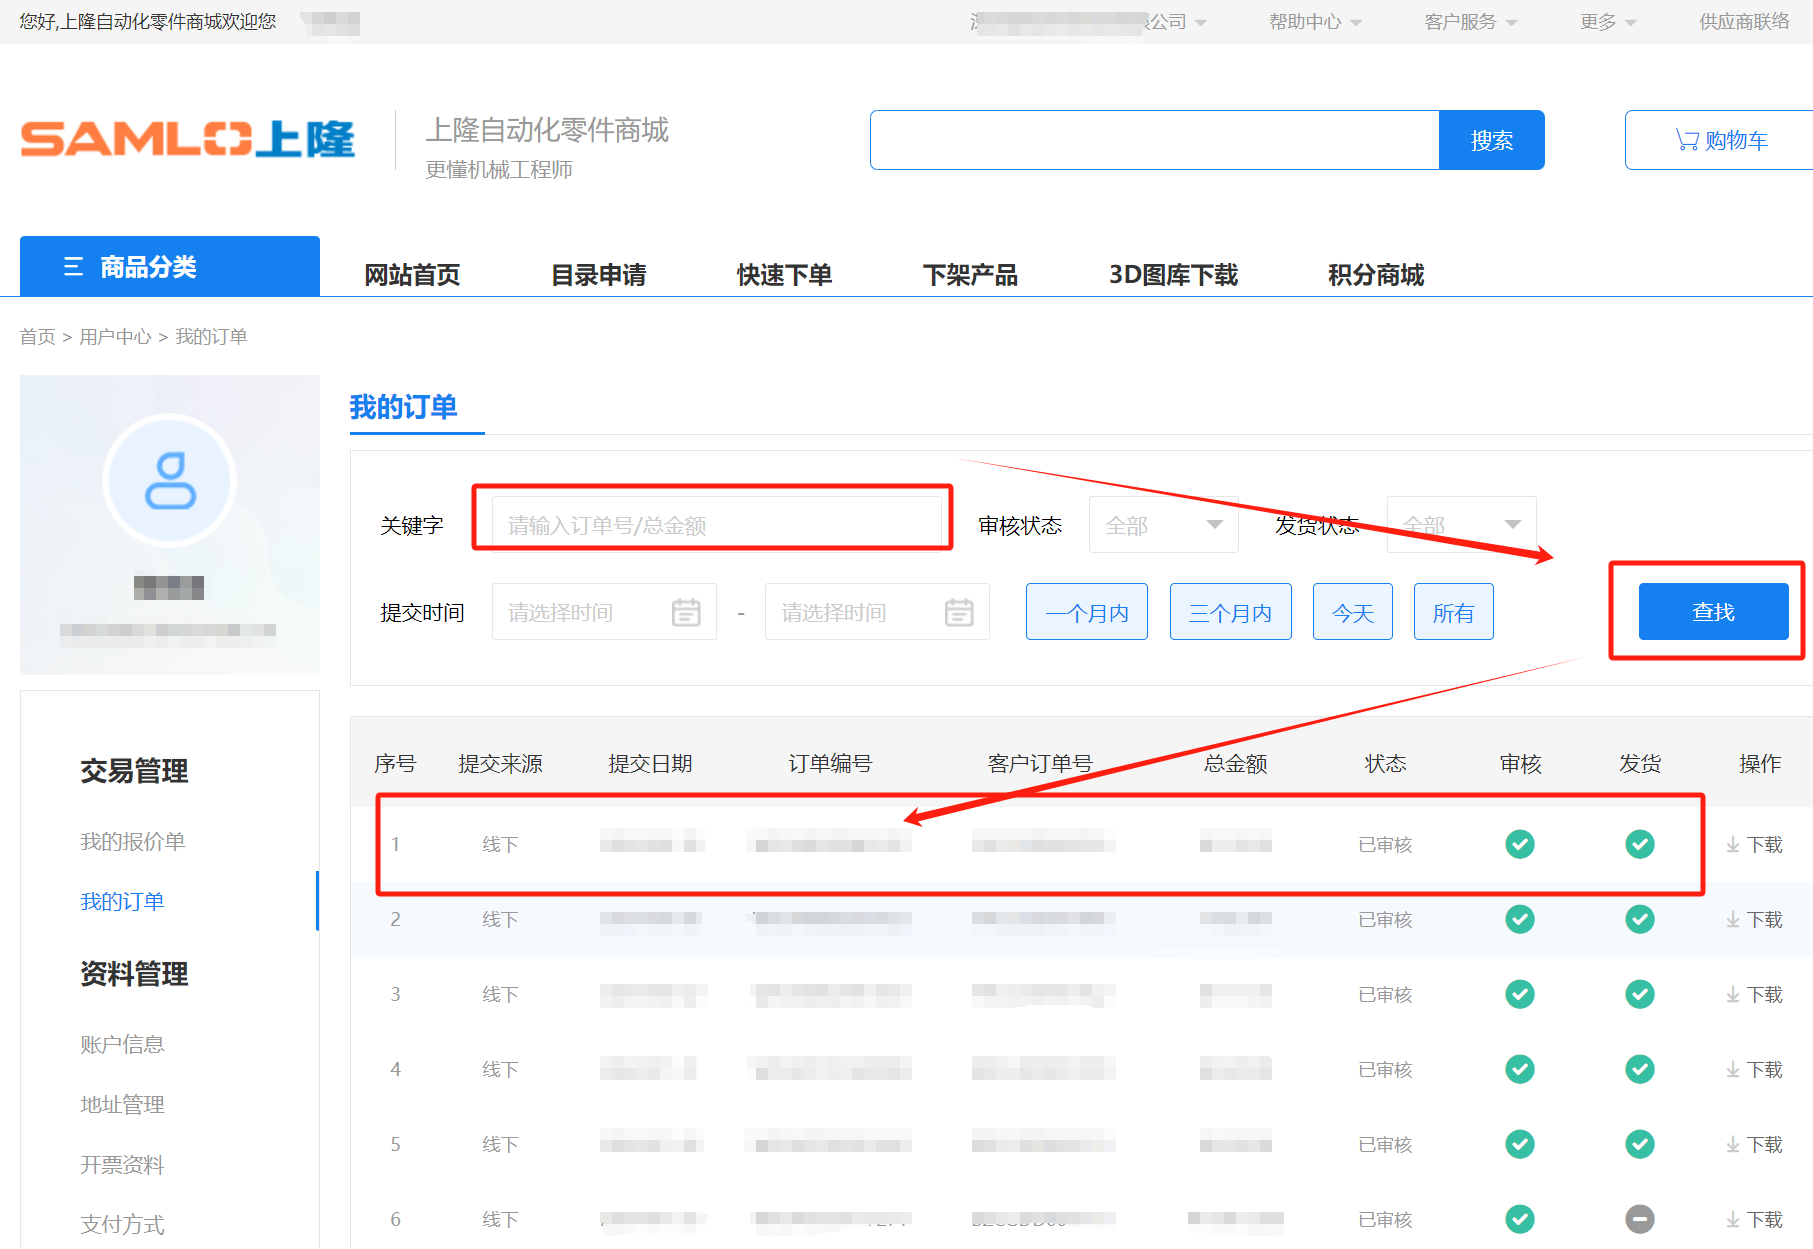
Task: Click shipped checkmark icon in row 2
Action: (x=1639, y=919)
